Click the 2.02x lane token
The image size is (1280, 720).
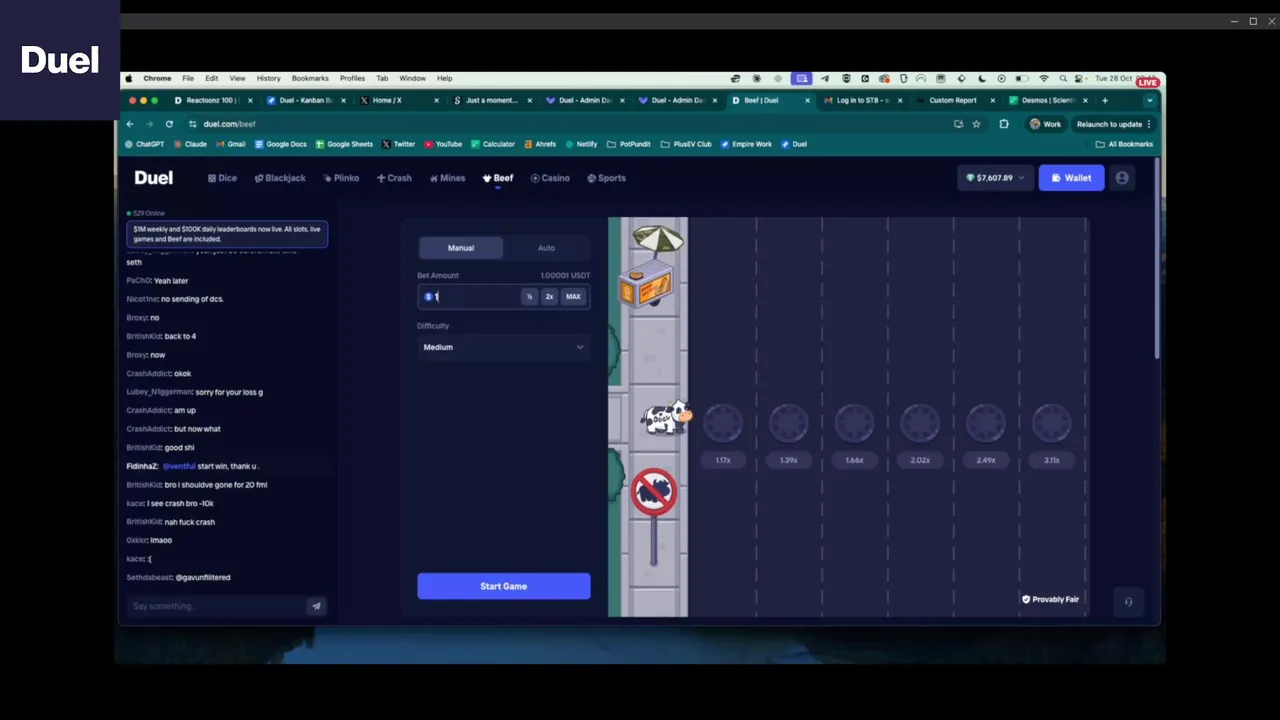click(x=920, y=424)
